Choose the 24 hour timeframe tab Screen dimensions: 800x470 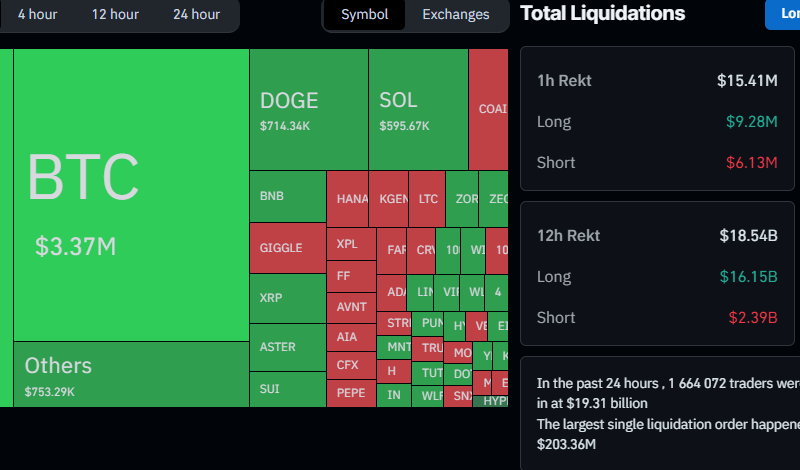(x=196, y=14)
